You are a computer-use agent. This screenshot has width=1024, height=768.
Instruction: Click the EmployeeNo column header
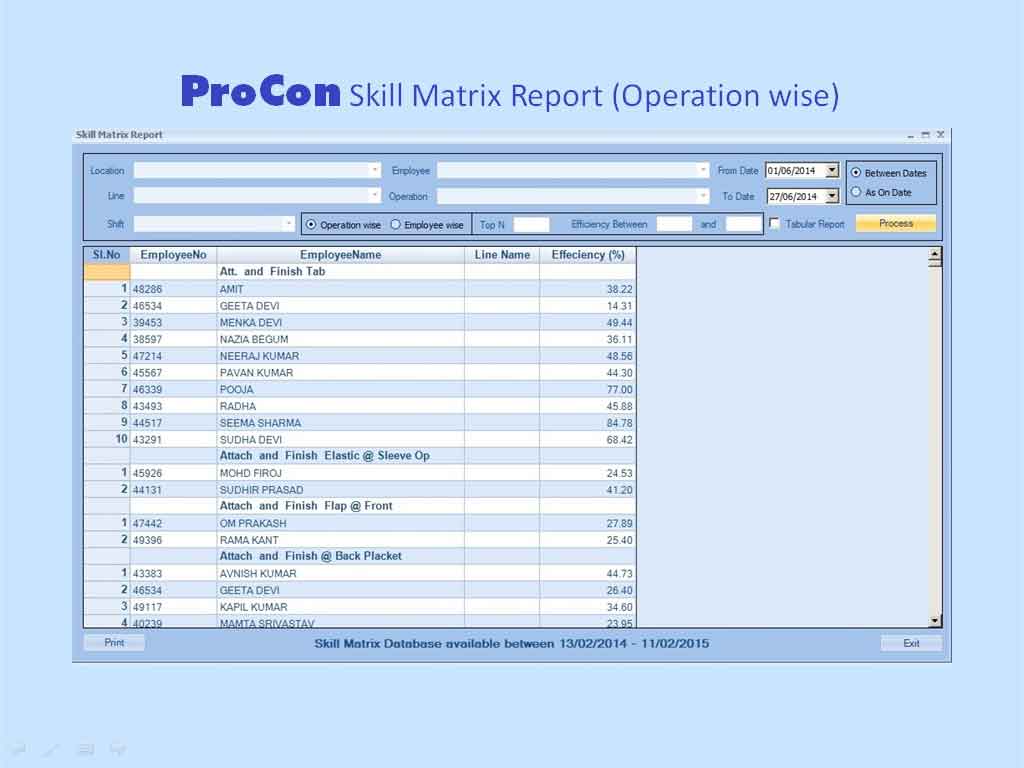tap(173, 255)
